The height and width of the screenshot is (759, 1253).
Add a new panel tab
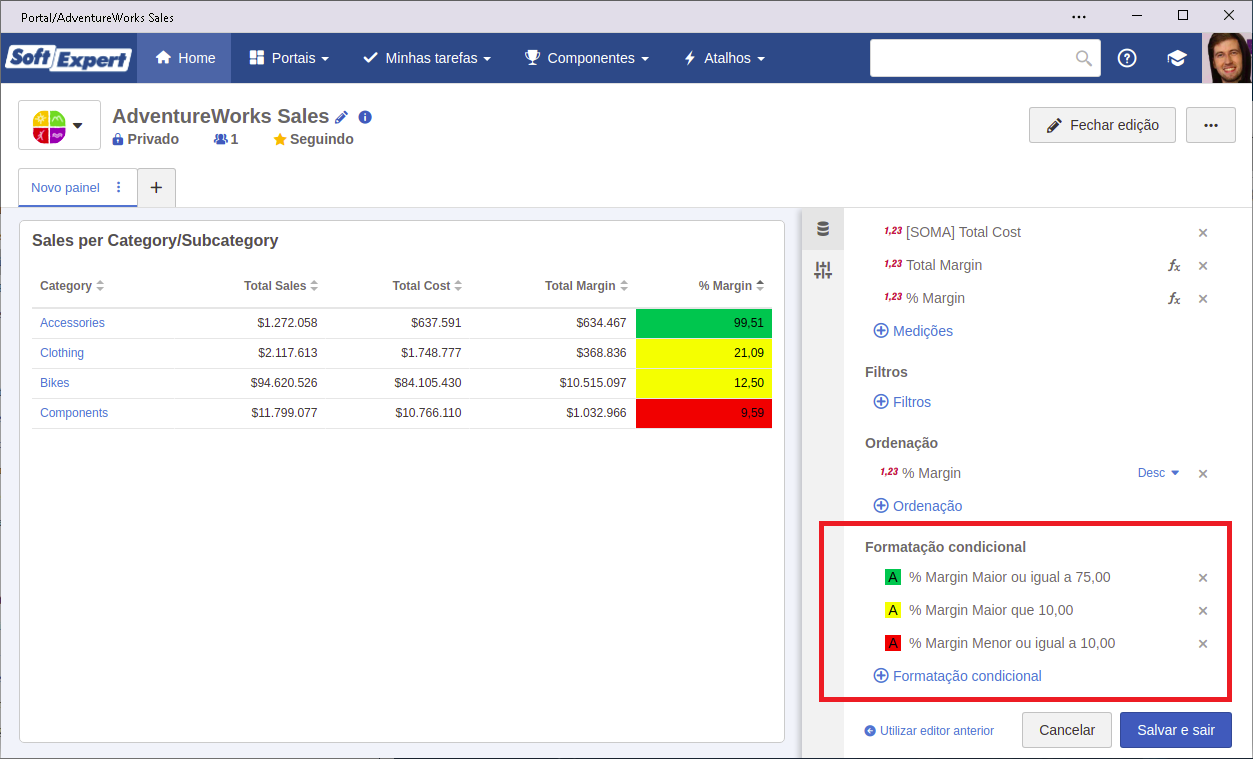click(156, 187)
